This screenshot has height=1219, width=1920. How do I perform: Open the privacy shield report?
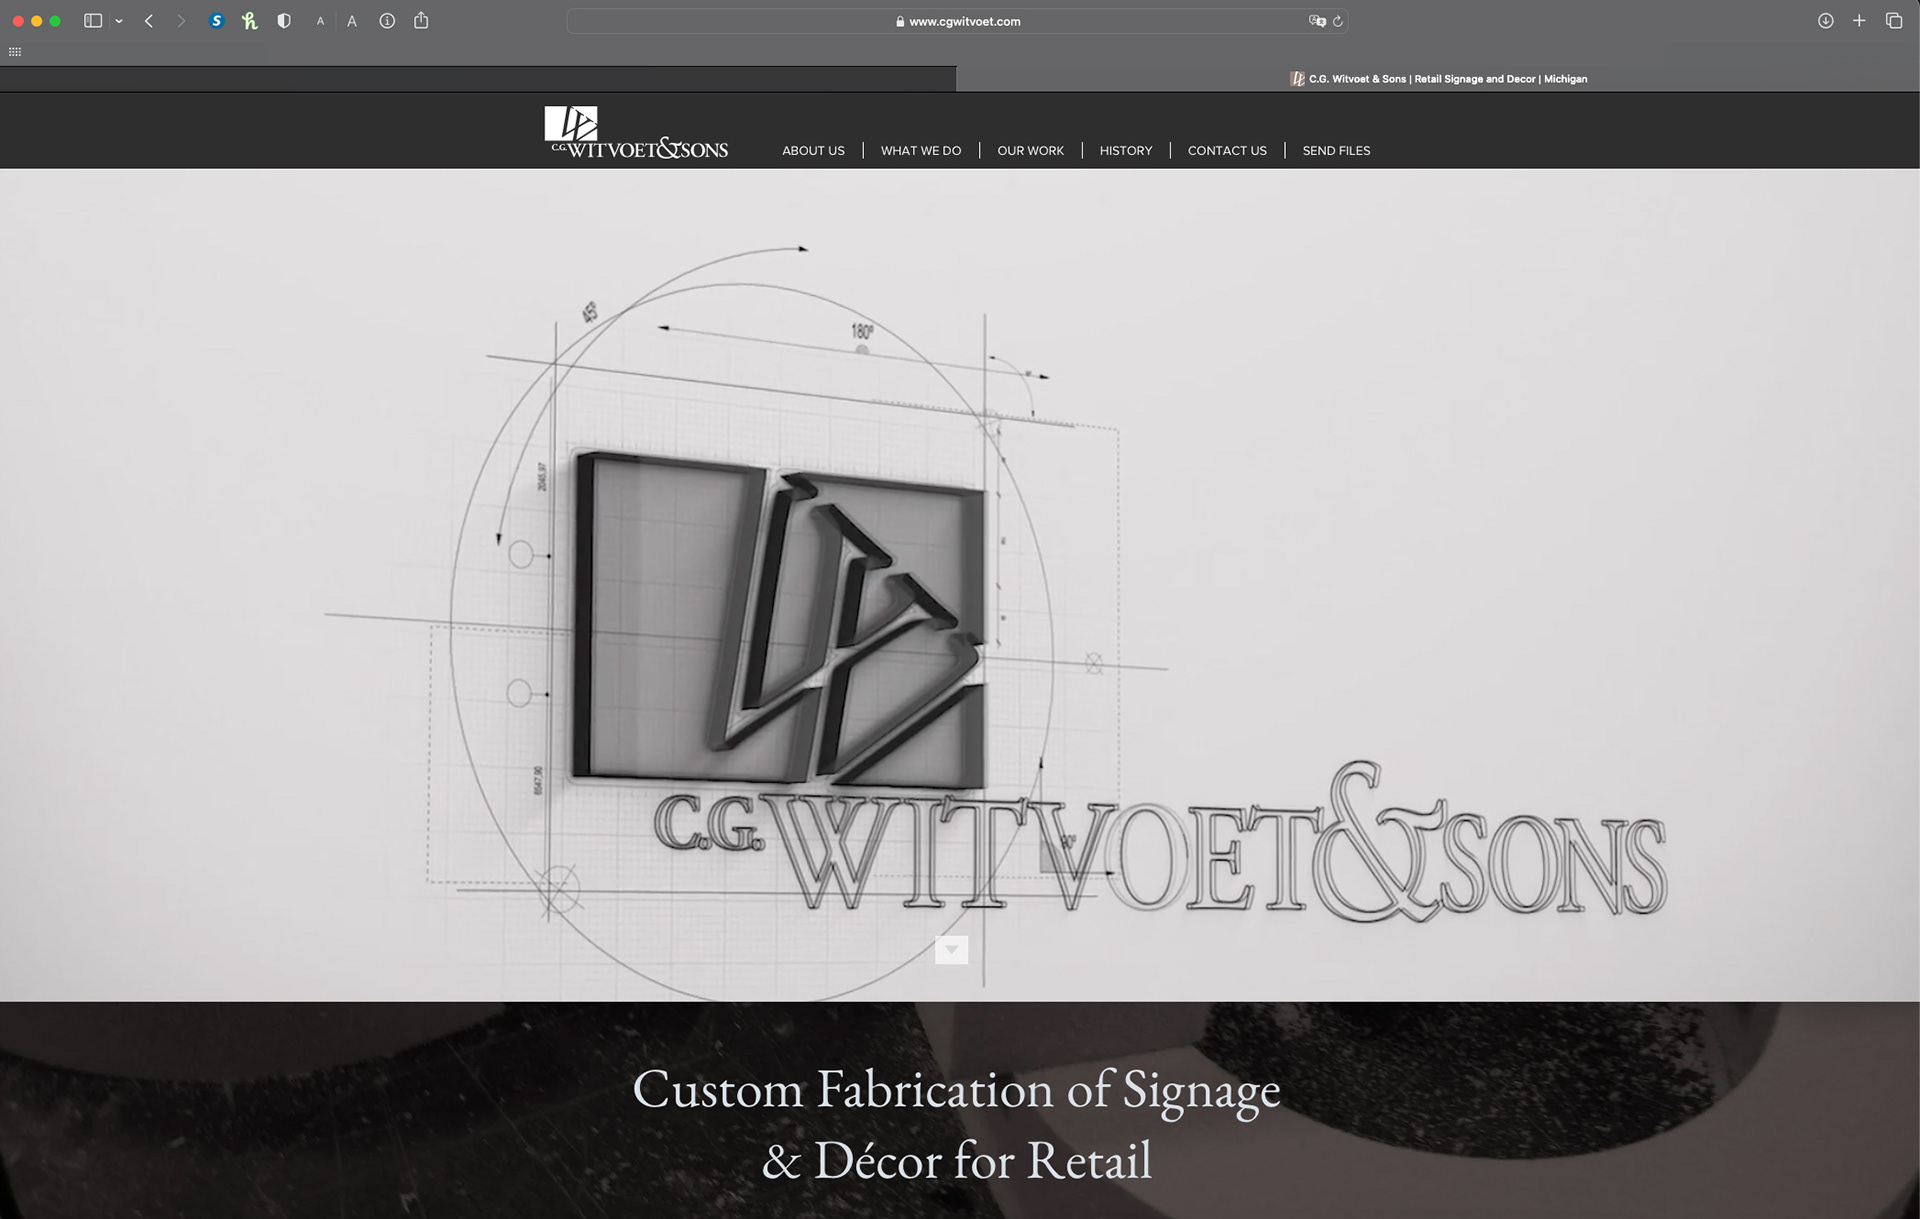[x=284, y=21]
